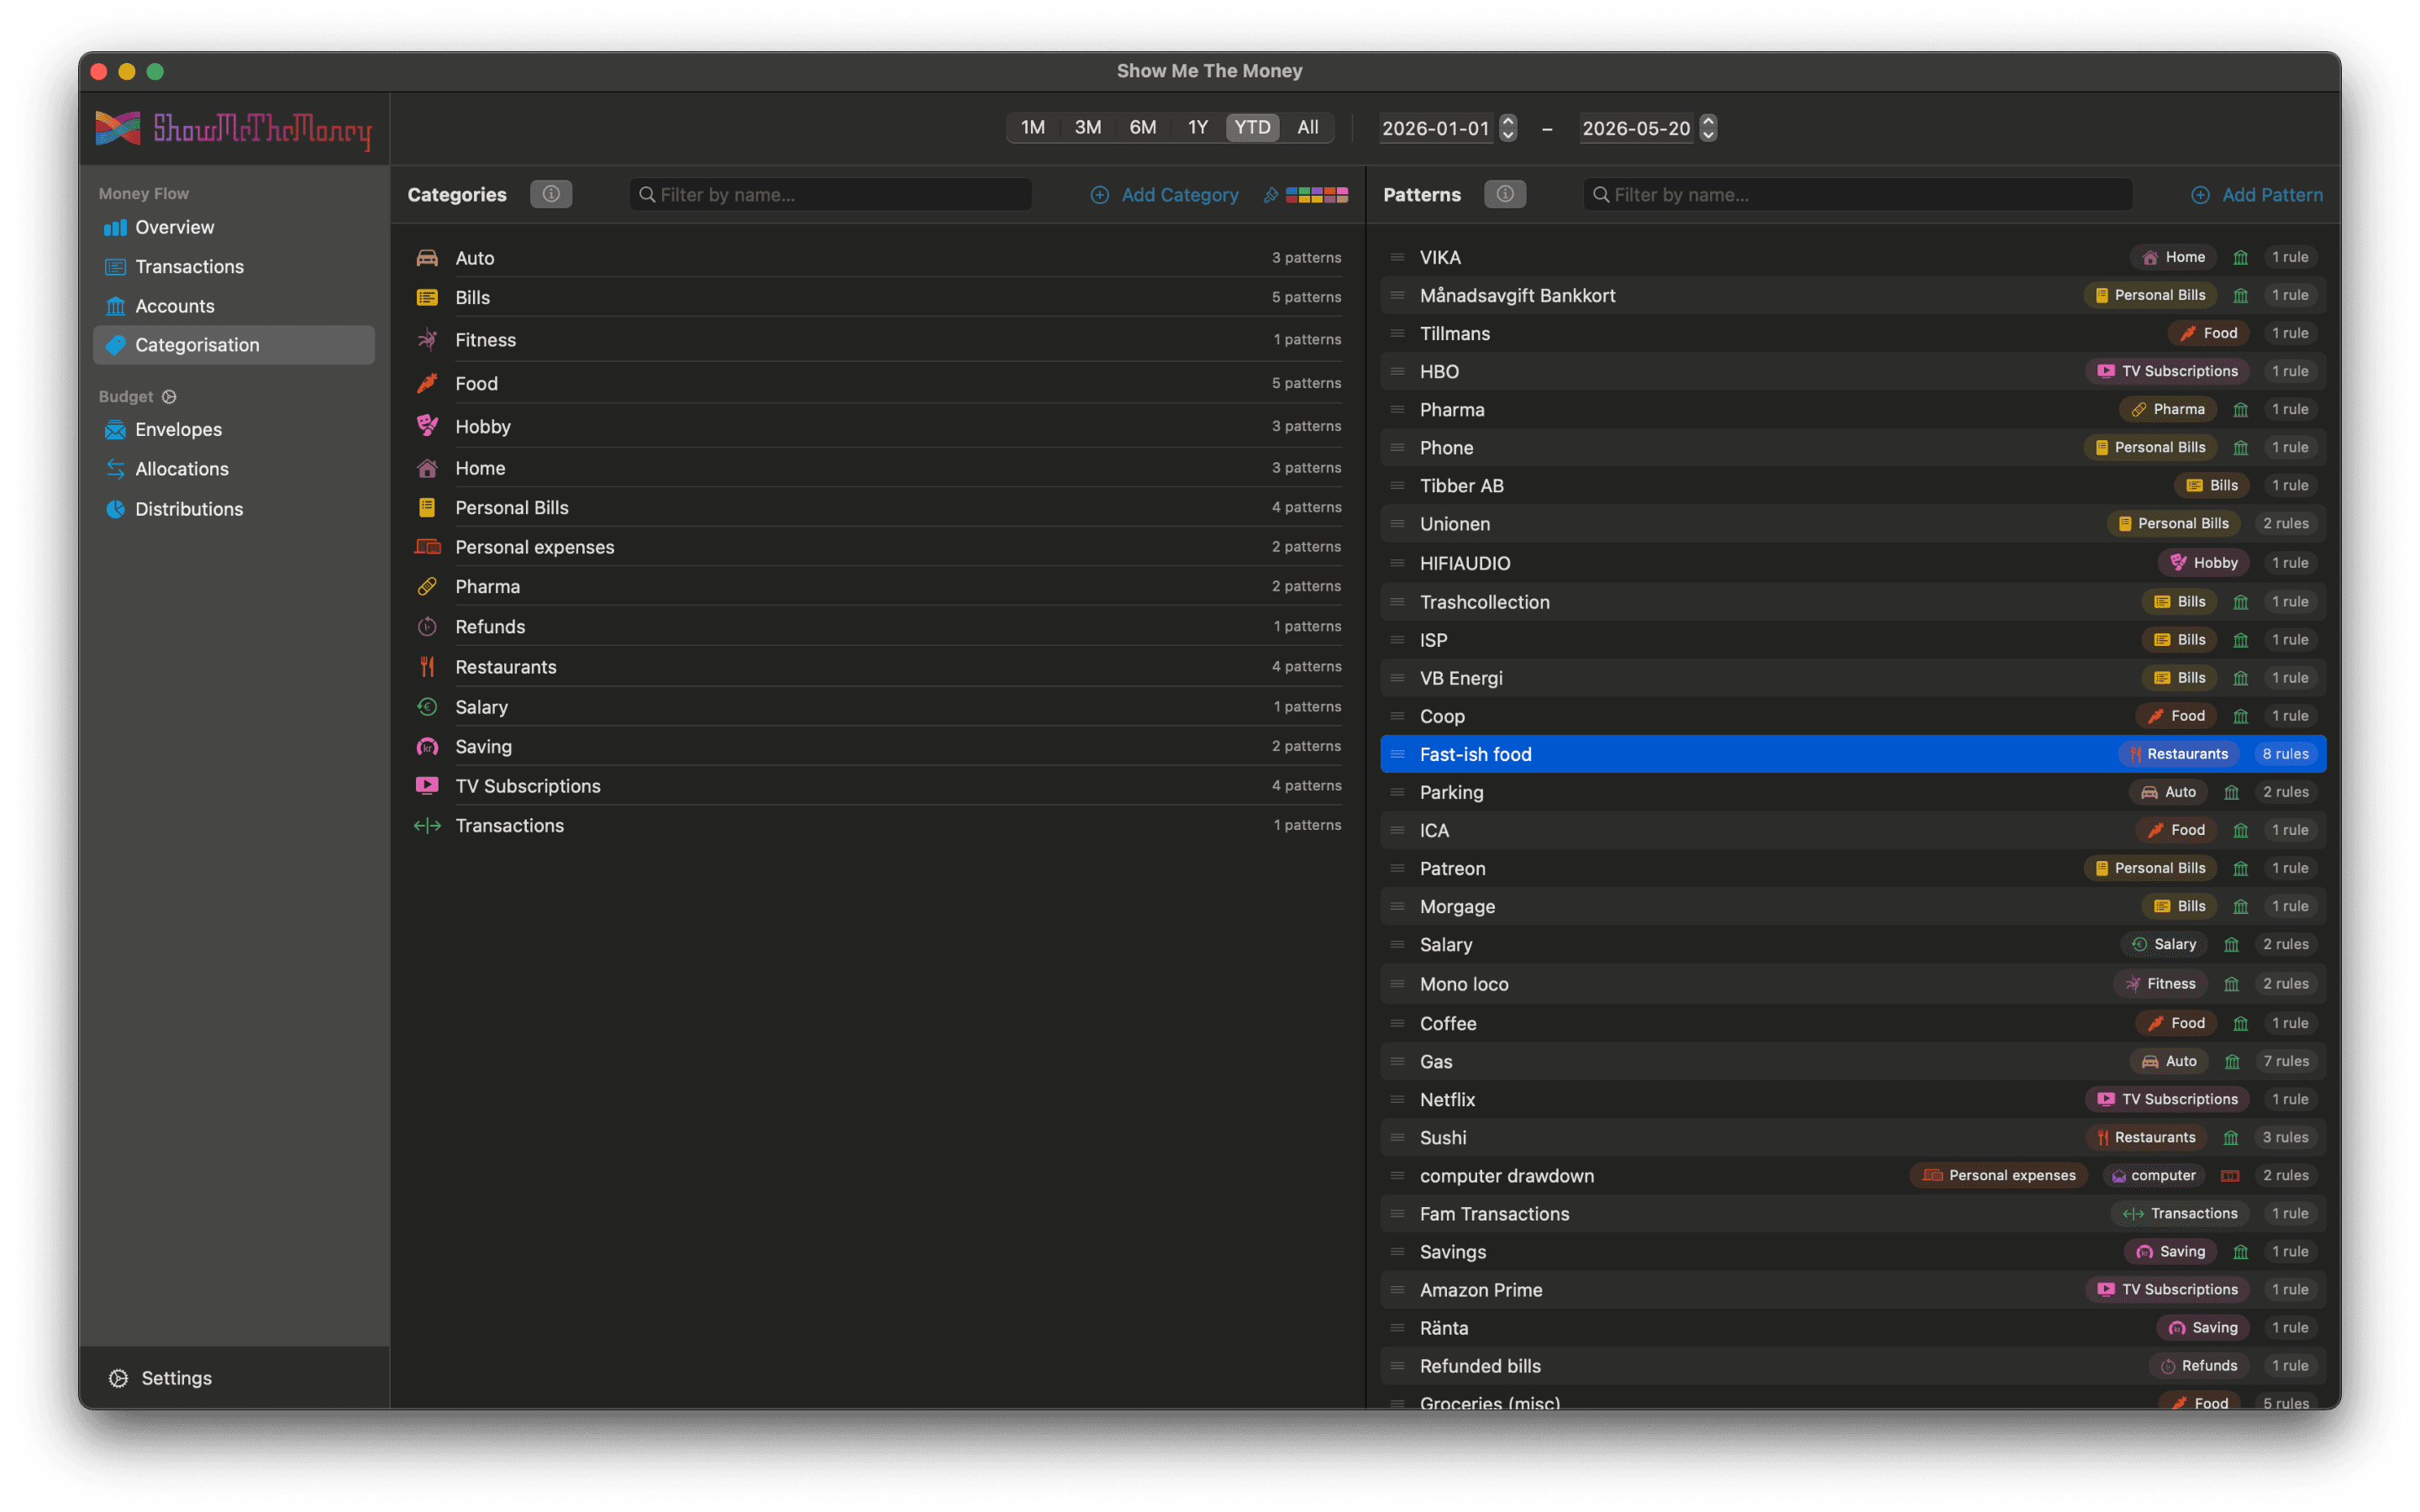Click the paintbrush icon beside color palette

coord(1271,195)
